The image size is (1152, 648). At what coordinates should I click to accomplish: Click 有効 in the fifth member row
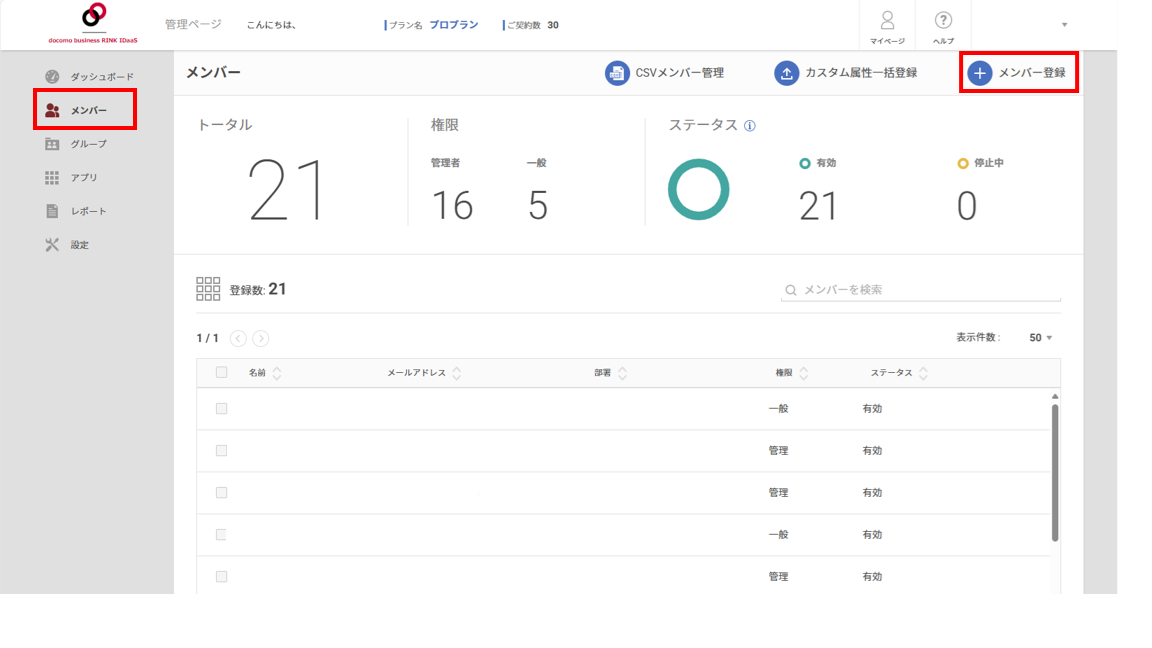point(872,577)
